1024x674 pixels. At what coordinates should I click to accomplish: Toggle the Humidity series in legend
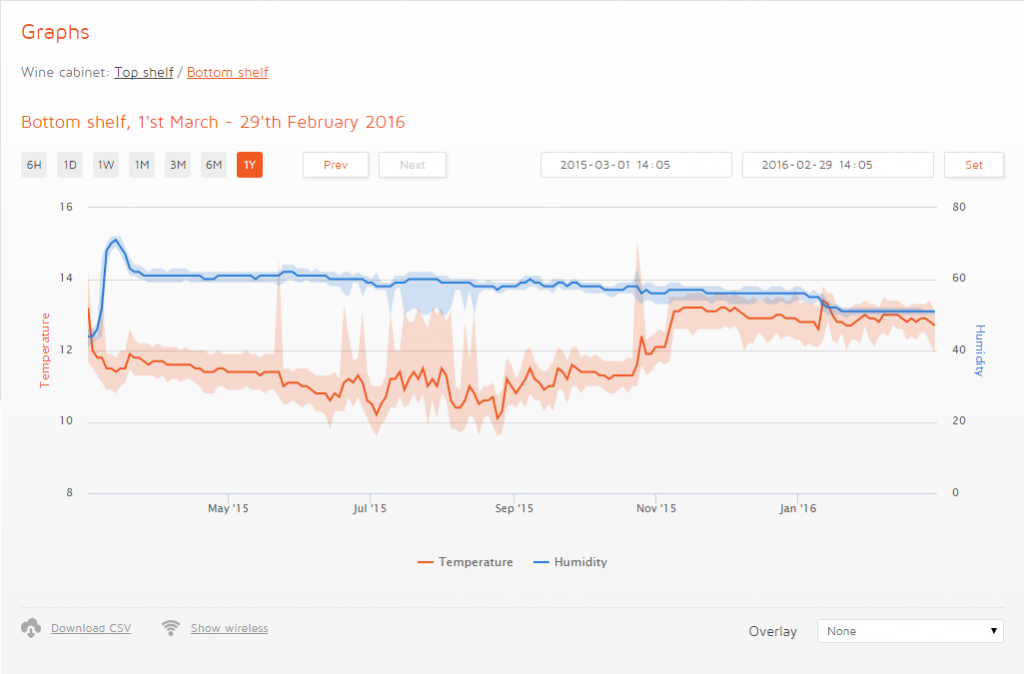tap(570, 562)
